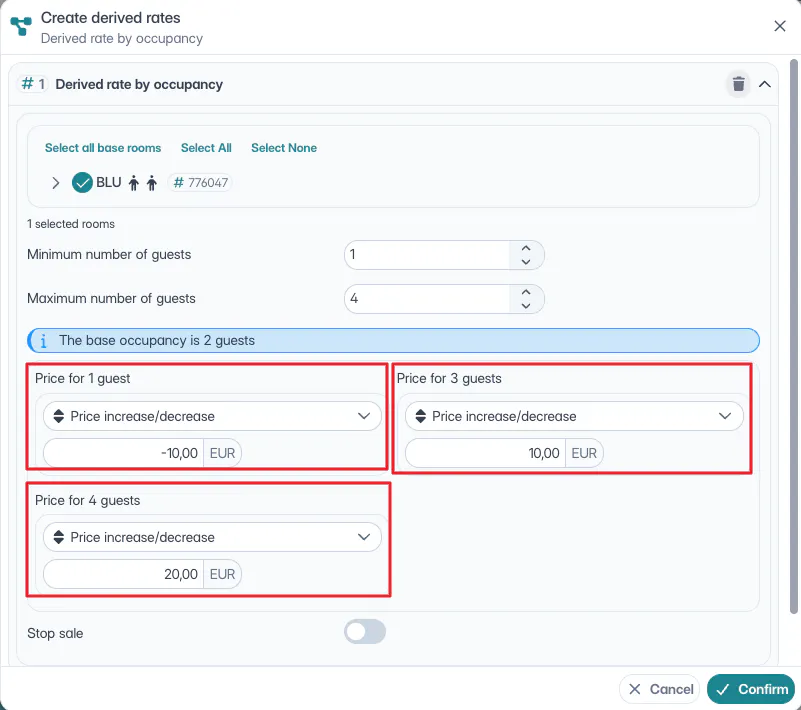Click the hash icon beside room ID 776047

(179, 183)
